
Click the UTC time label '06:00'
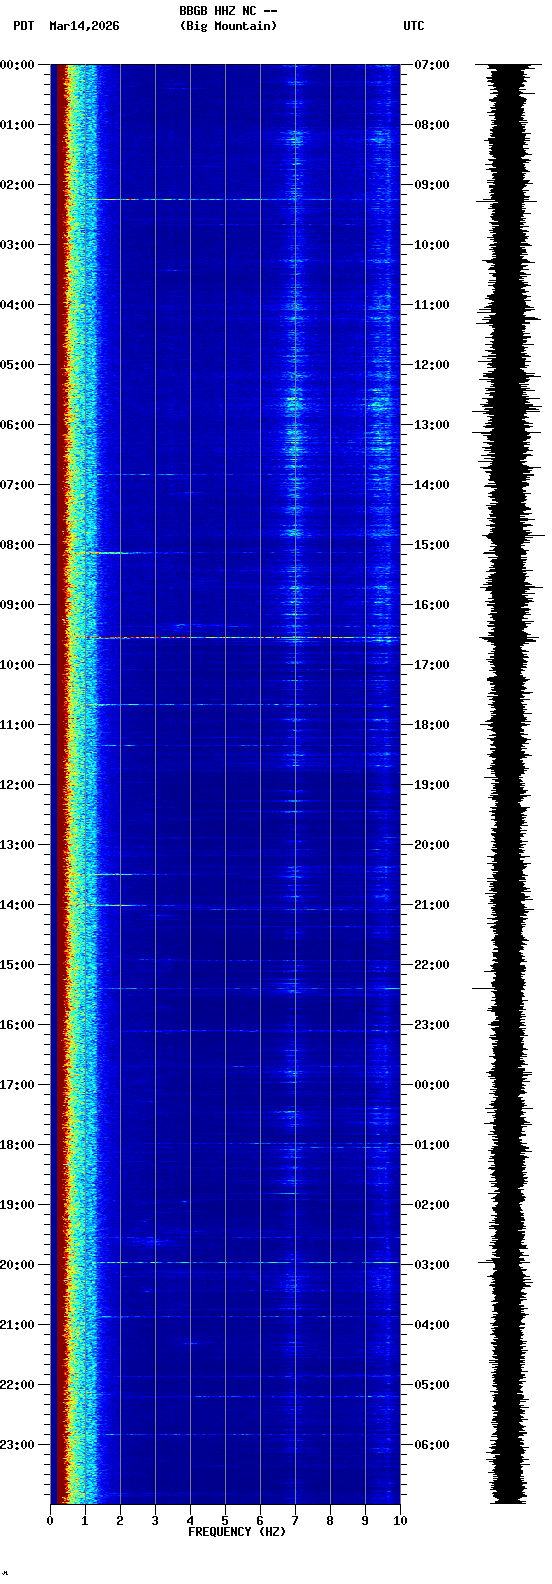(x=432, y=1445)
